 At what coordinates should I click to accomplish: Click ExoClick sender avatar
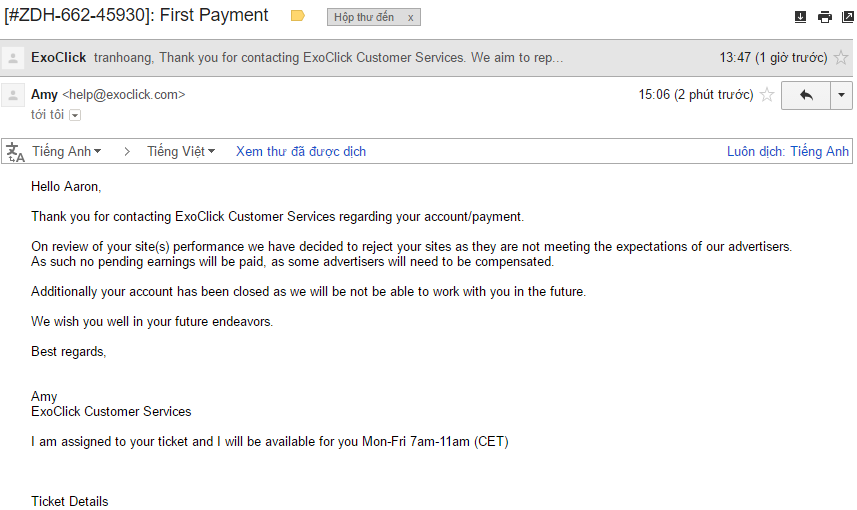[14, 58]
